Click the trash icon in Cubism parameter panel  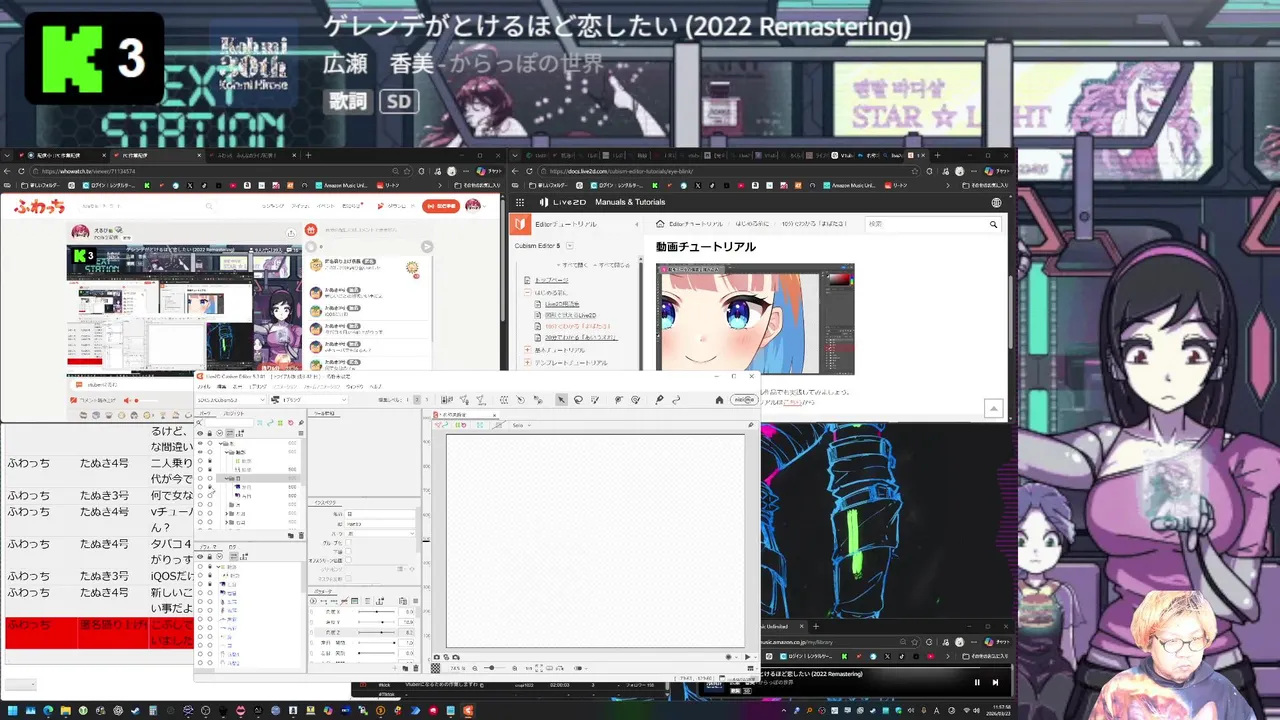[416, 668]
